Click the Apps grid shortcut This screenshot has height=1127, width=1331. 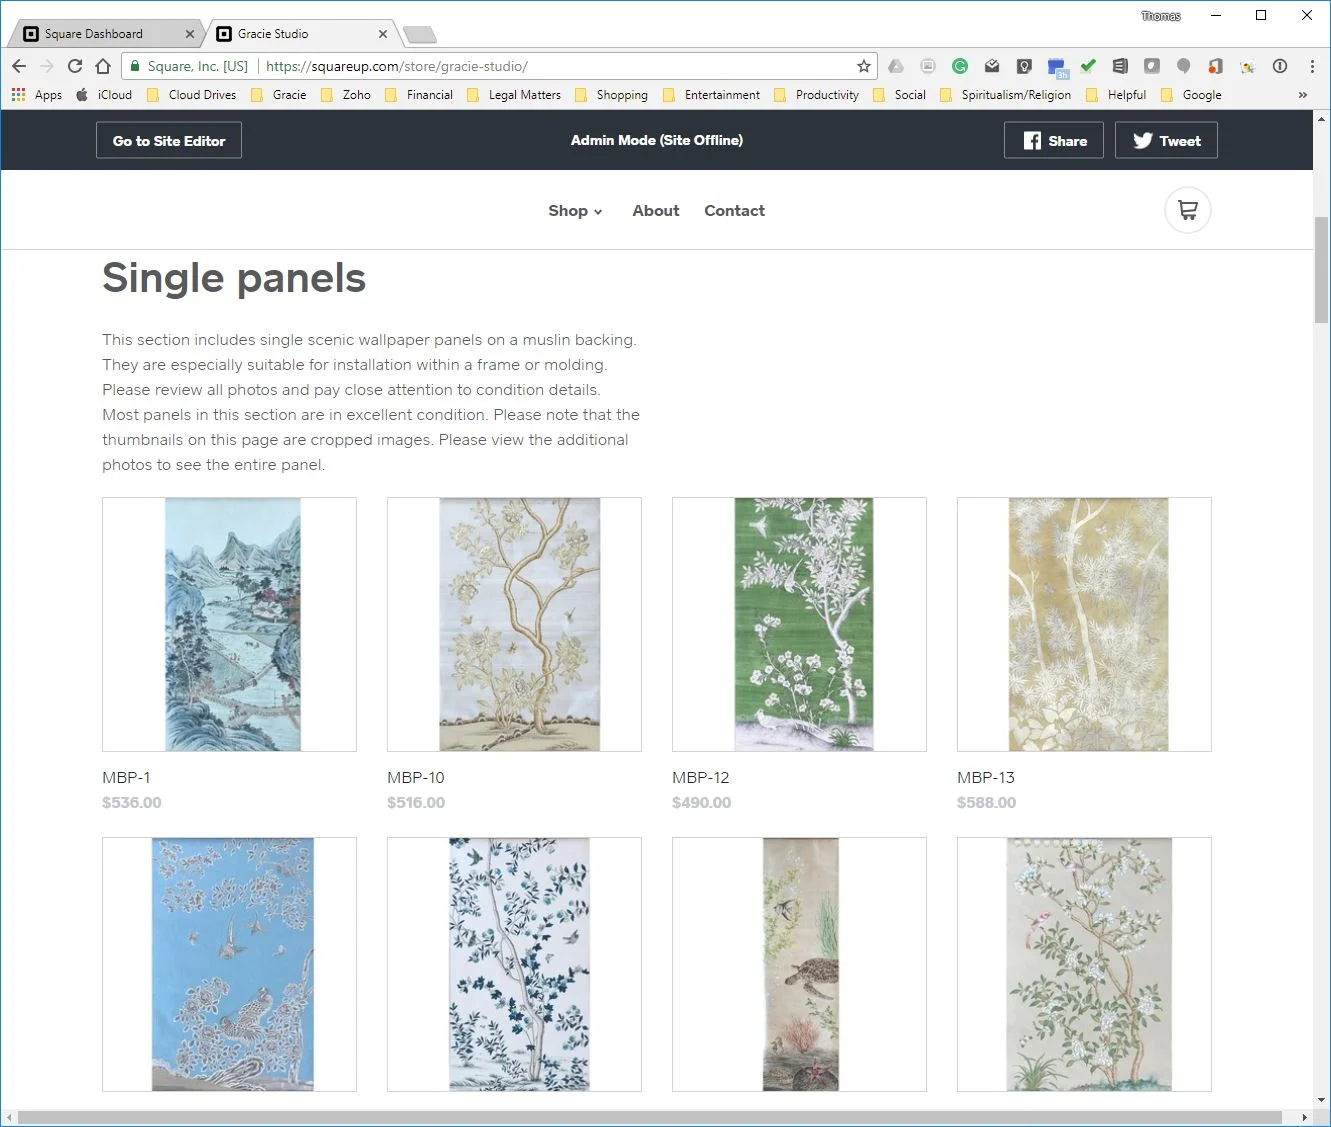point(36,95)
